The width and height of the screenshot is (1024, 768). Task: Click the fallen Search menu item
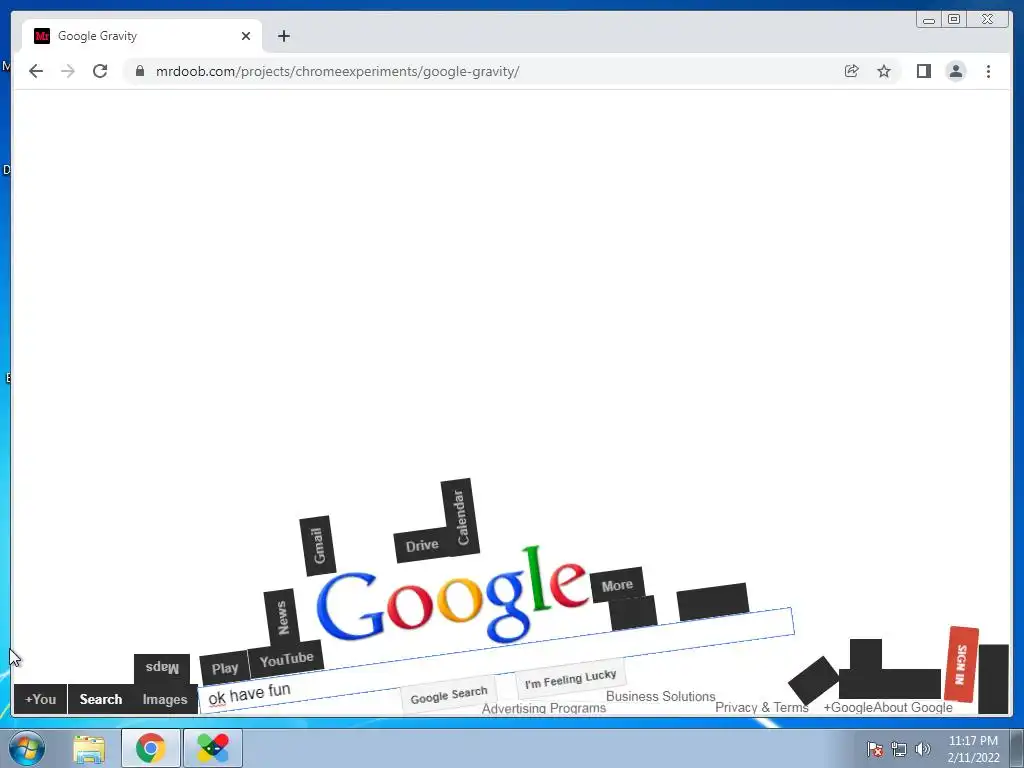pos(101,699)
